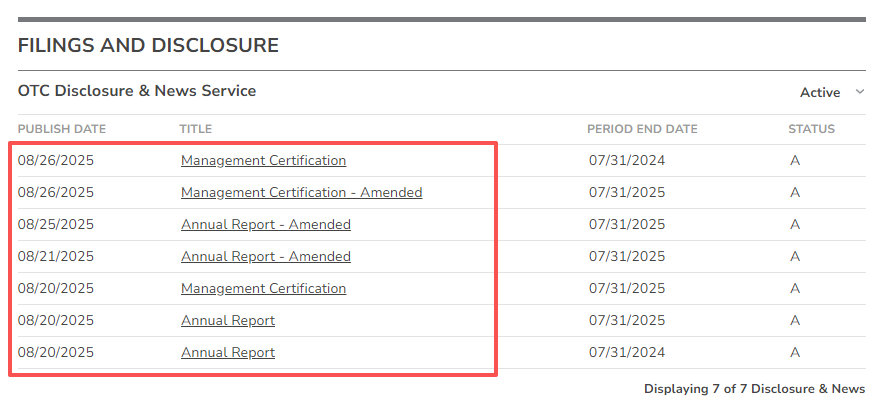Image resolution: width=884 pixels, height=414 pixels.
Task: Expand the Active filter chevron arrow
Action: point(859,92)
